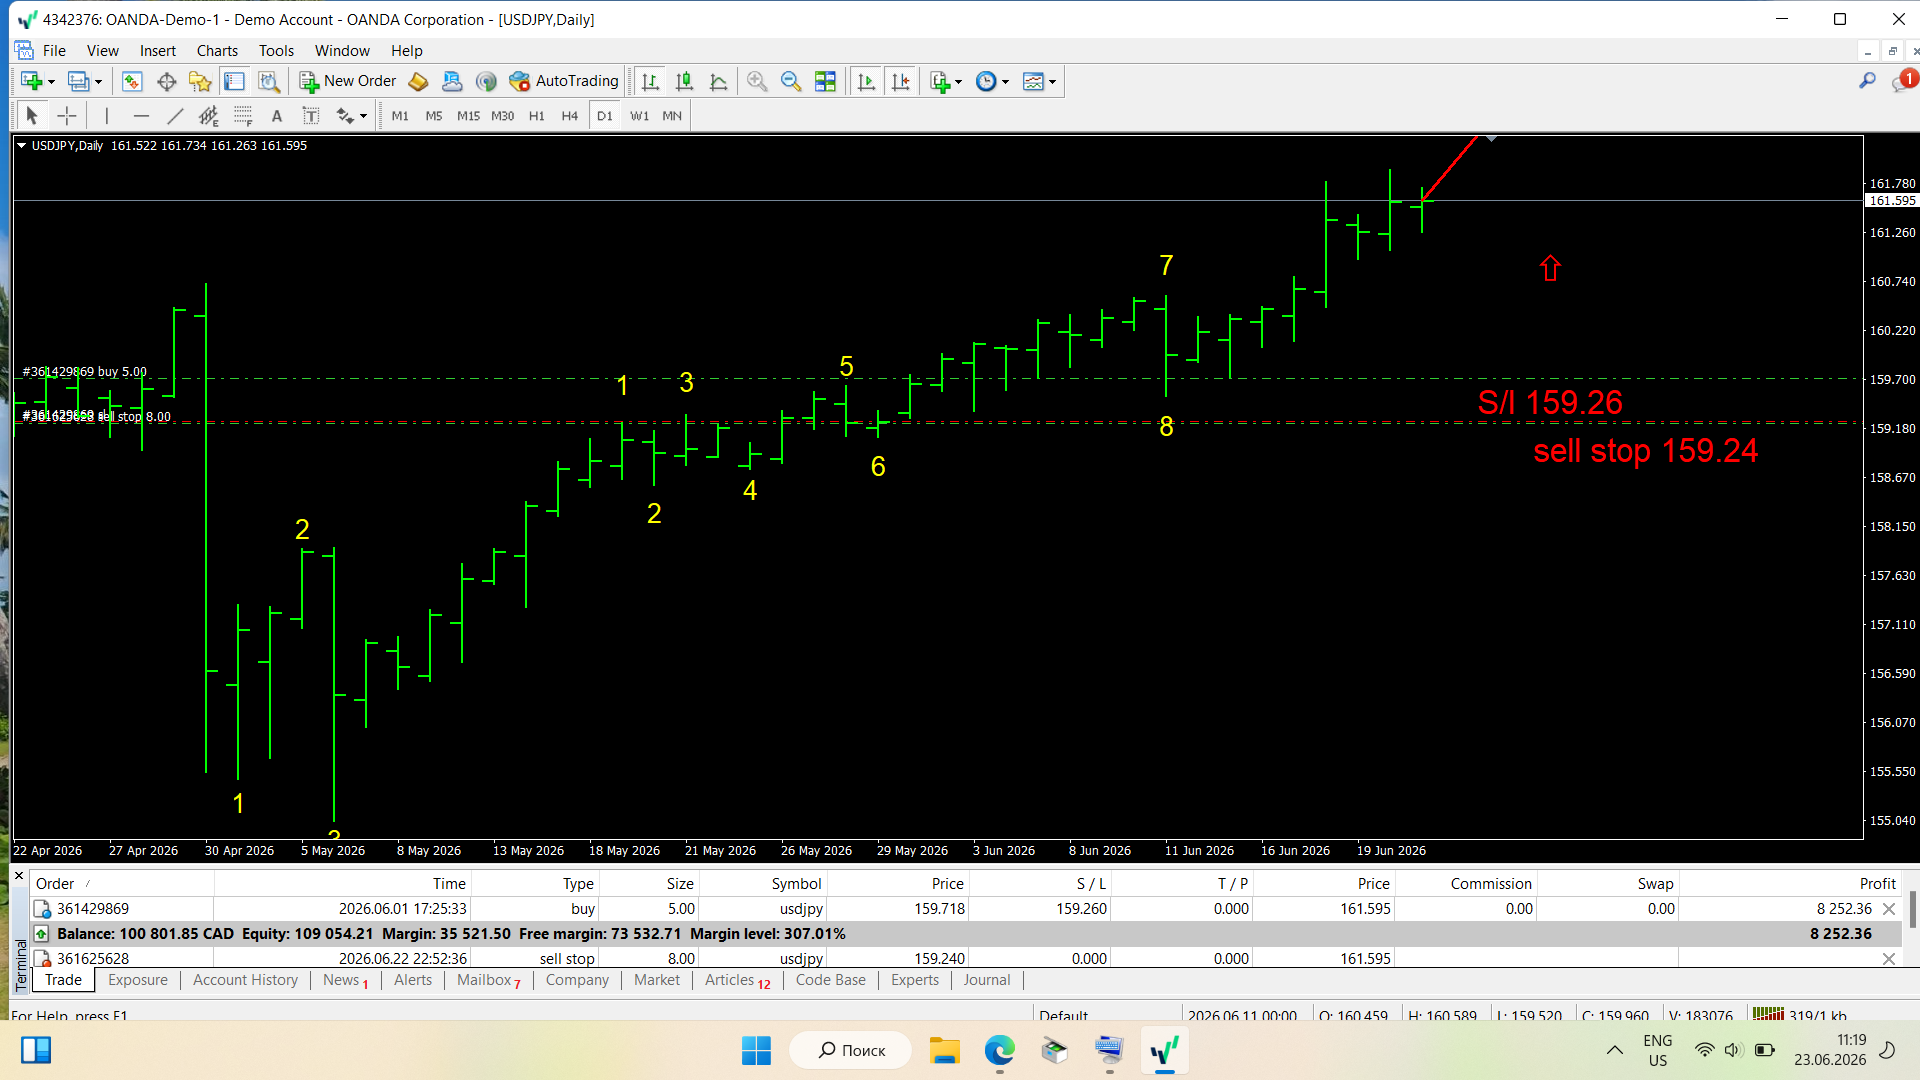Select the Fibonacci Retracement tool
The width and height of the screenshot is (1920, 1080).
point(243,116)
